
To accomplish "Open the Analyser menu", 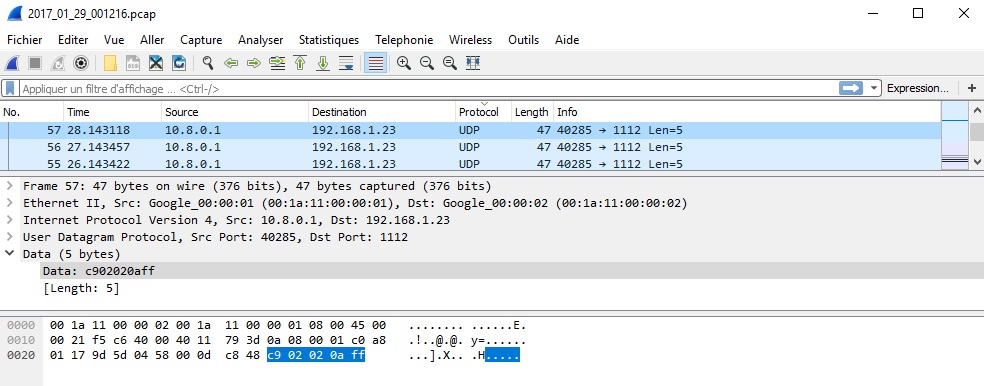I will click(260, 40).
